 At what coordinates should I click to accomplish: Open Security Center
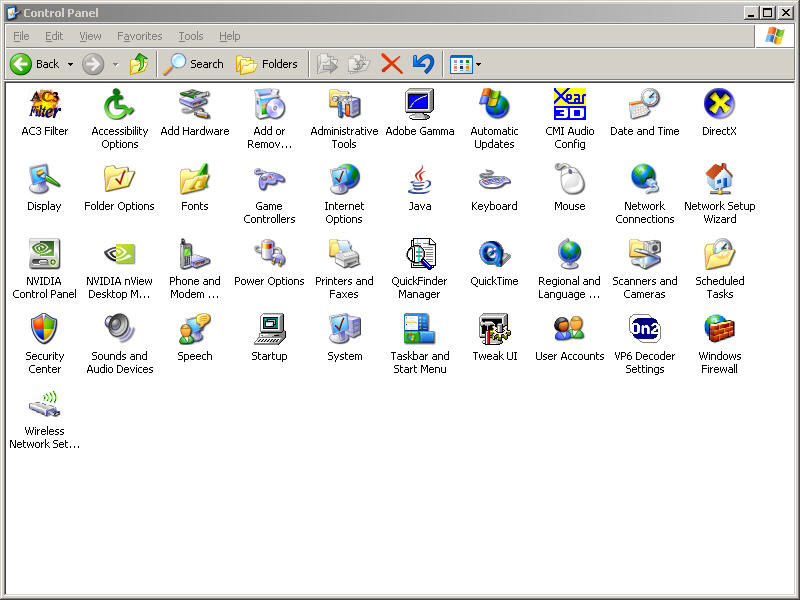44,344
